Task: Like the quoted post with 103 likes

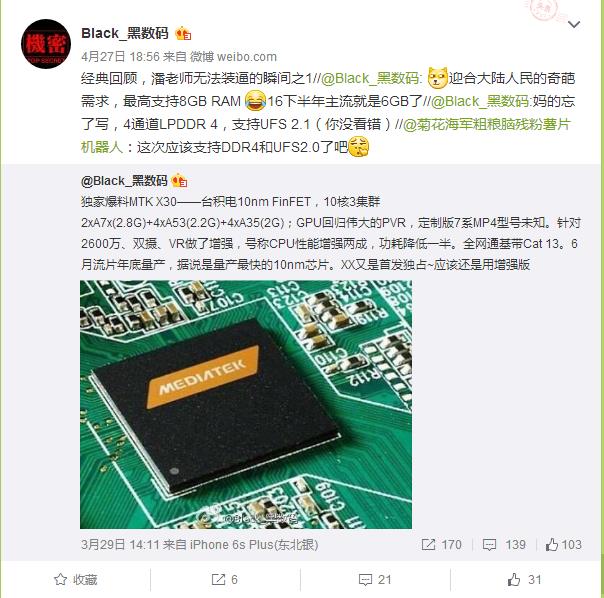Action: point(564,544)
